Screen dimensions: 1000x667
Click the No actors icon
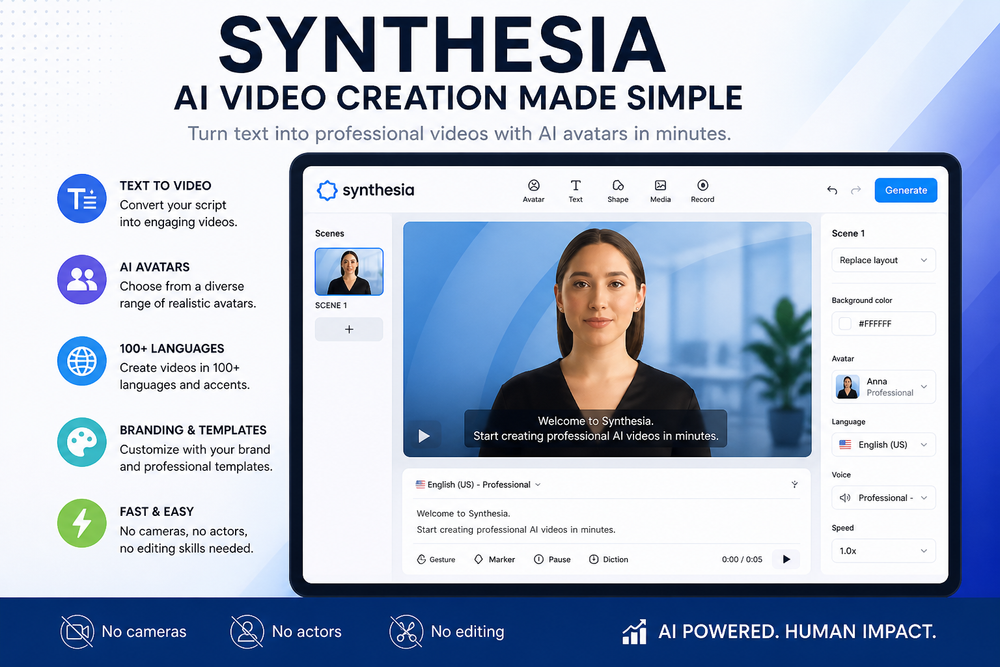[x=247, y=631]
